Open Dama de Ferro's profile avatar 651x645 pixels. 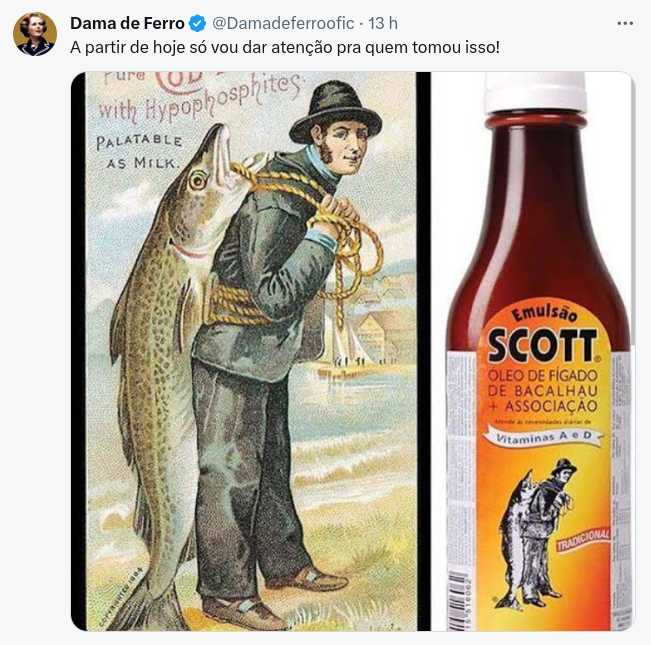(x=35, y=34)
